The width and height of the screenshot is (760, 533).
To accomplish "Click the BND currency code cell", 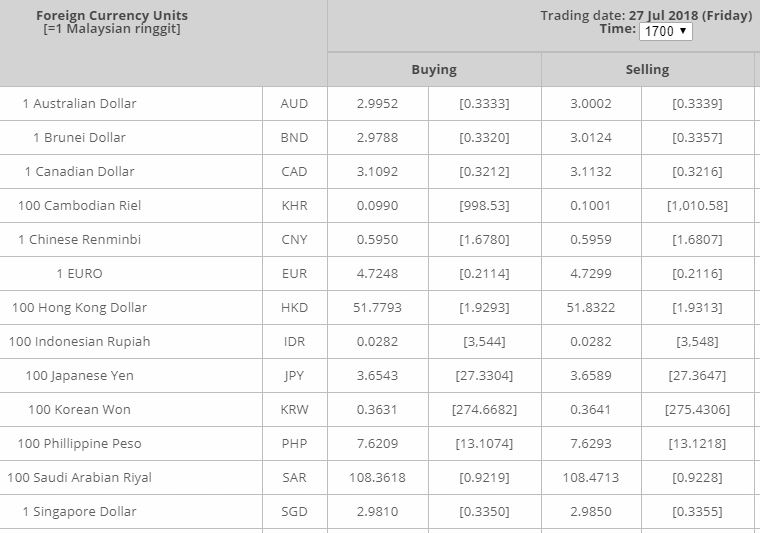I will pos(294,138).
